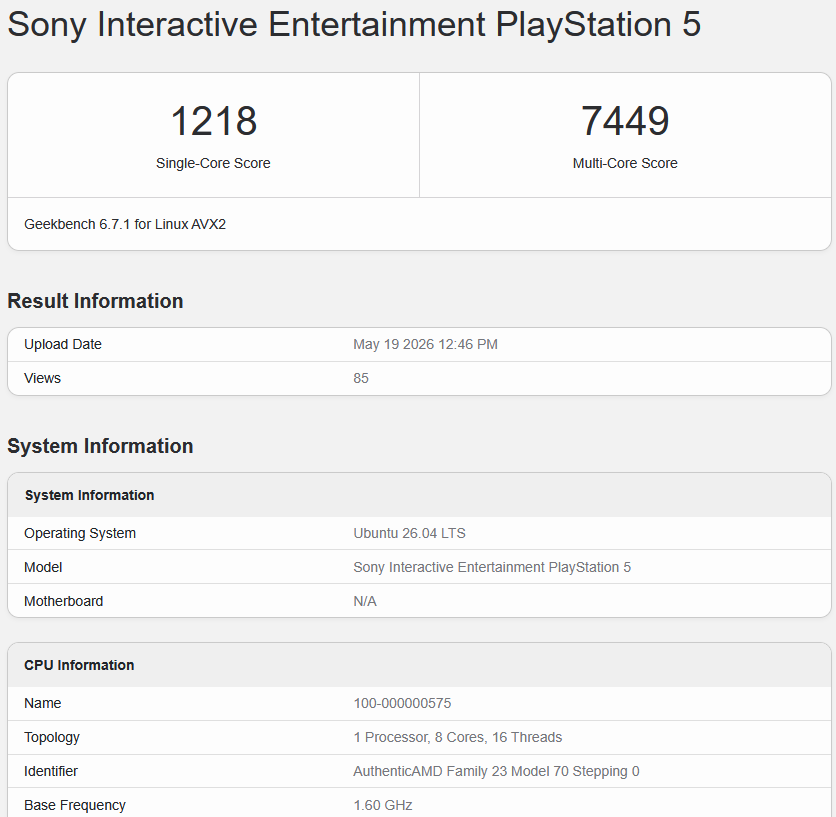Select the Topology label
This screenshot has width=836, height=817.
coord(52,738)
